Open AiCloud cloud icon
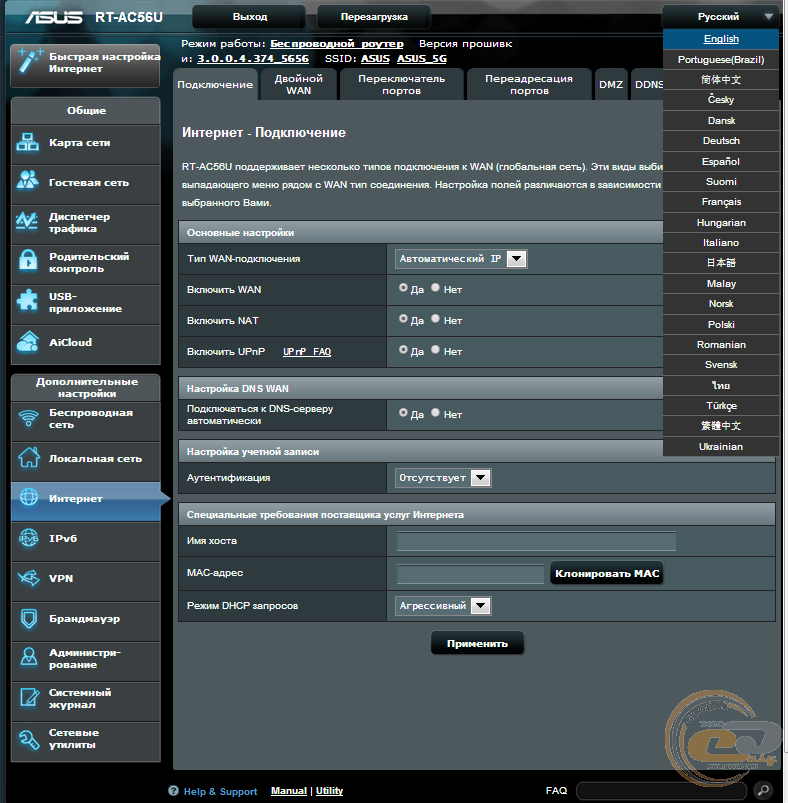The height and width of the screenshot is (803, 788). coord(28,342)
